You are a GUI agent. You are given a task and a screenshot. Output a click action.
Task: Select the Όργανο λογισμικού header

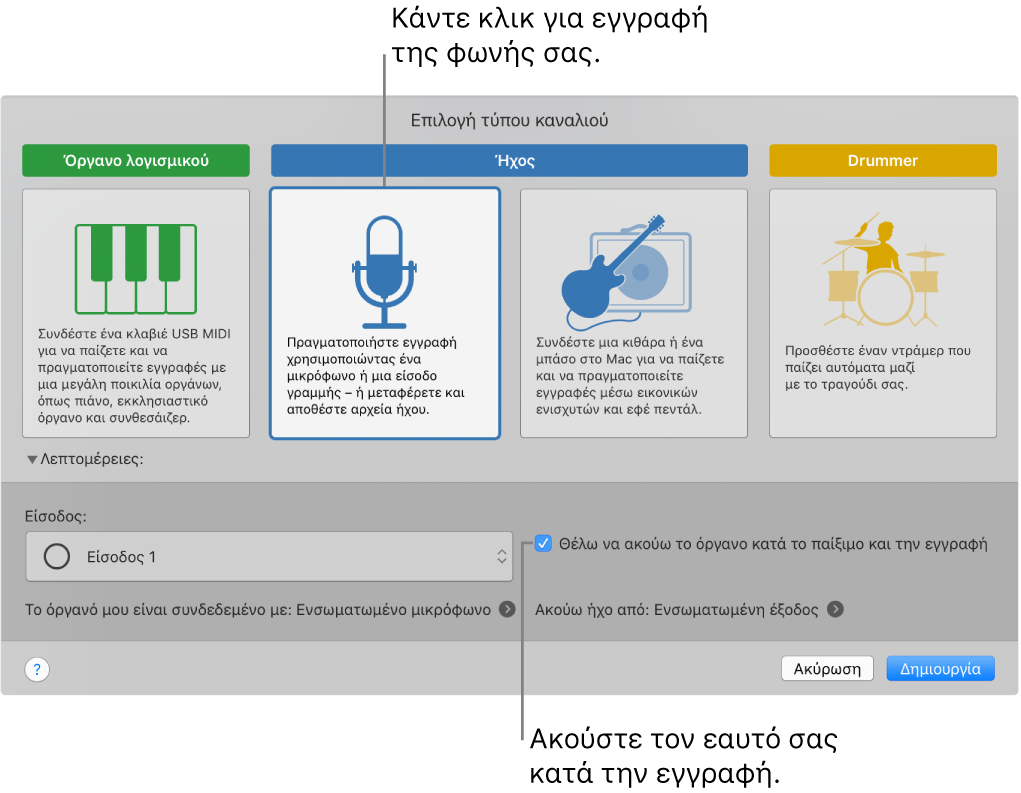136,159
